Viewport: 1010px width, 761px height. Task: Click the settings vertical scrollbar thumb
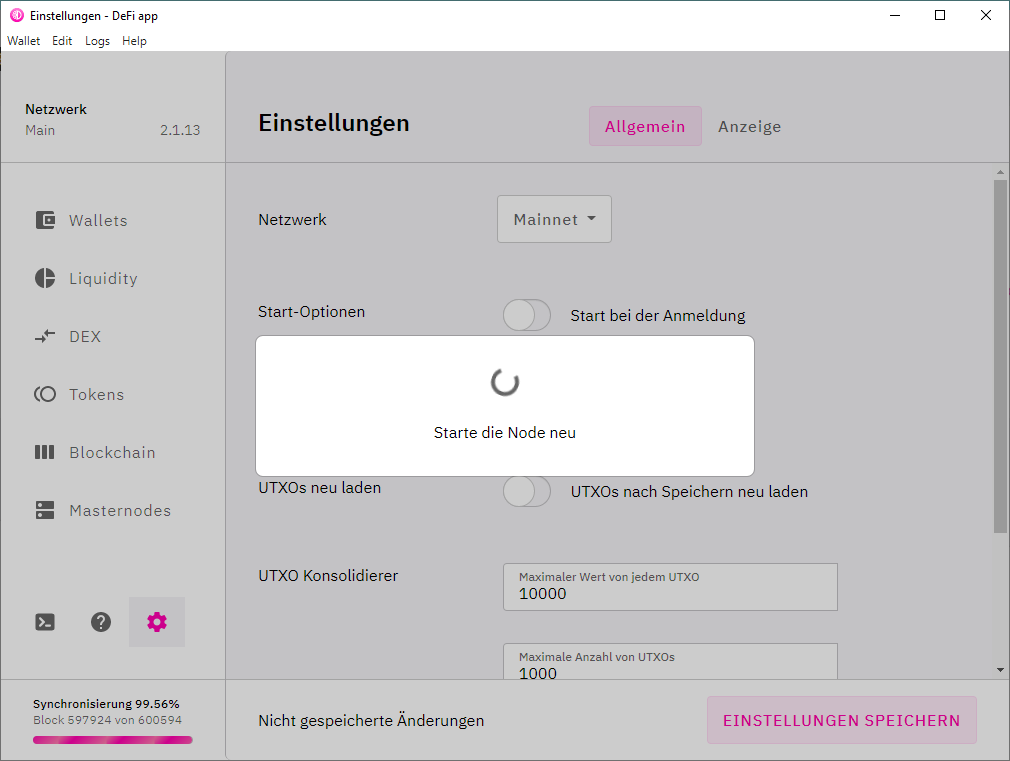click(1000, 356)
